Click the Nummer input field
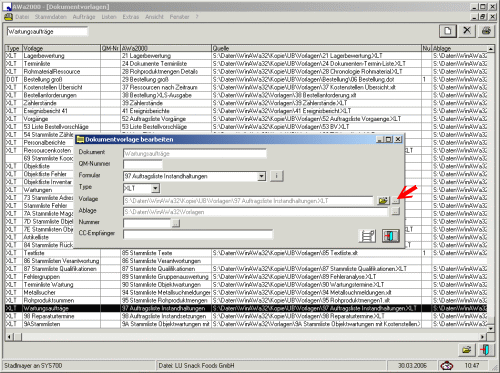The height and width of the screenshot is (373, 500). 147,223
